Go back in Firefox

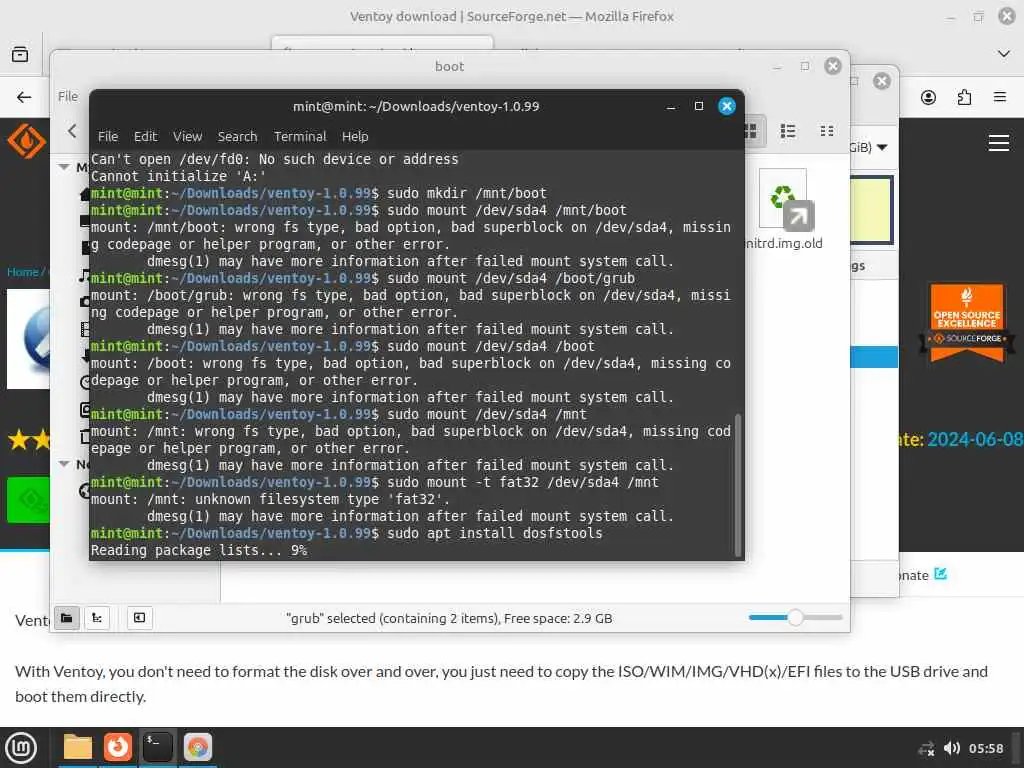[24, 97]
